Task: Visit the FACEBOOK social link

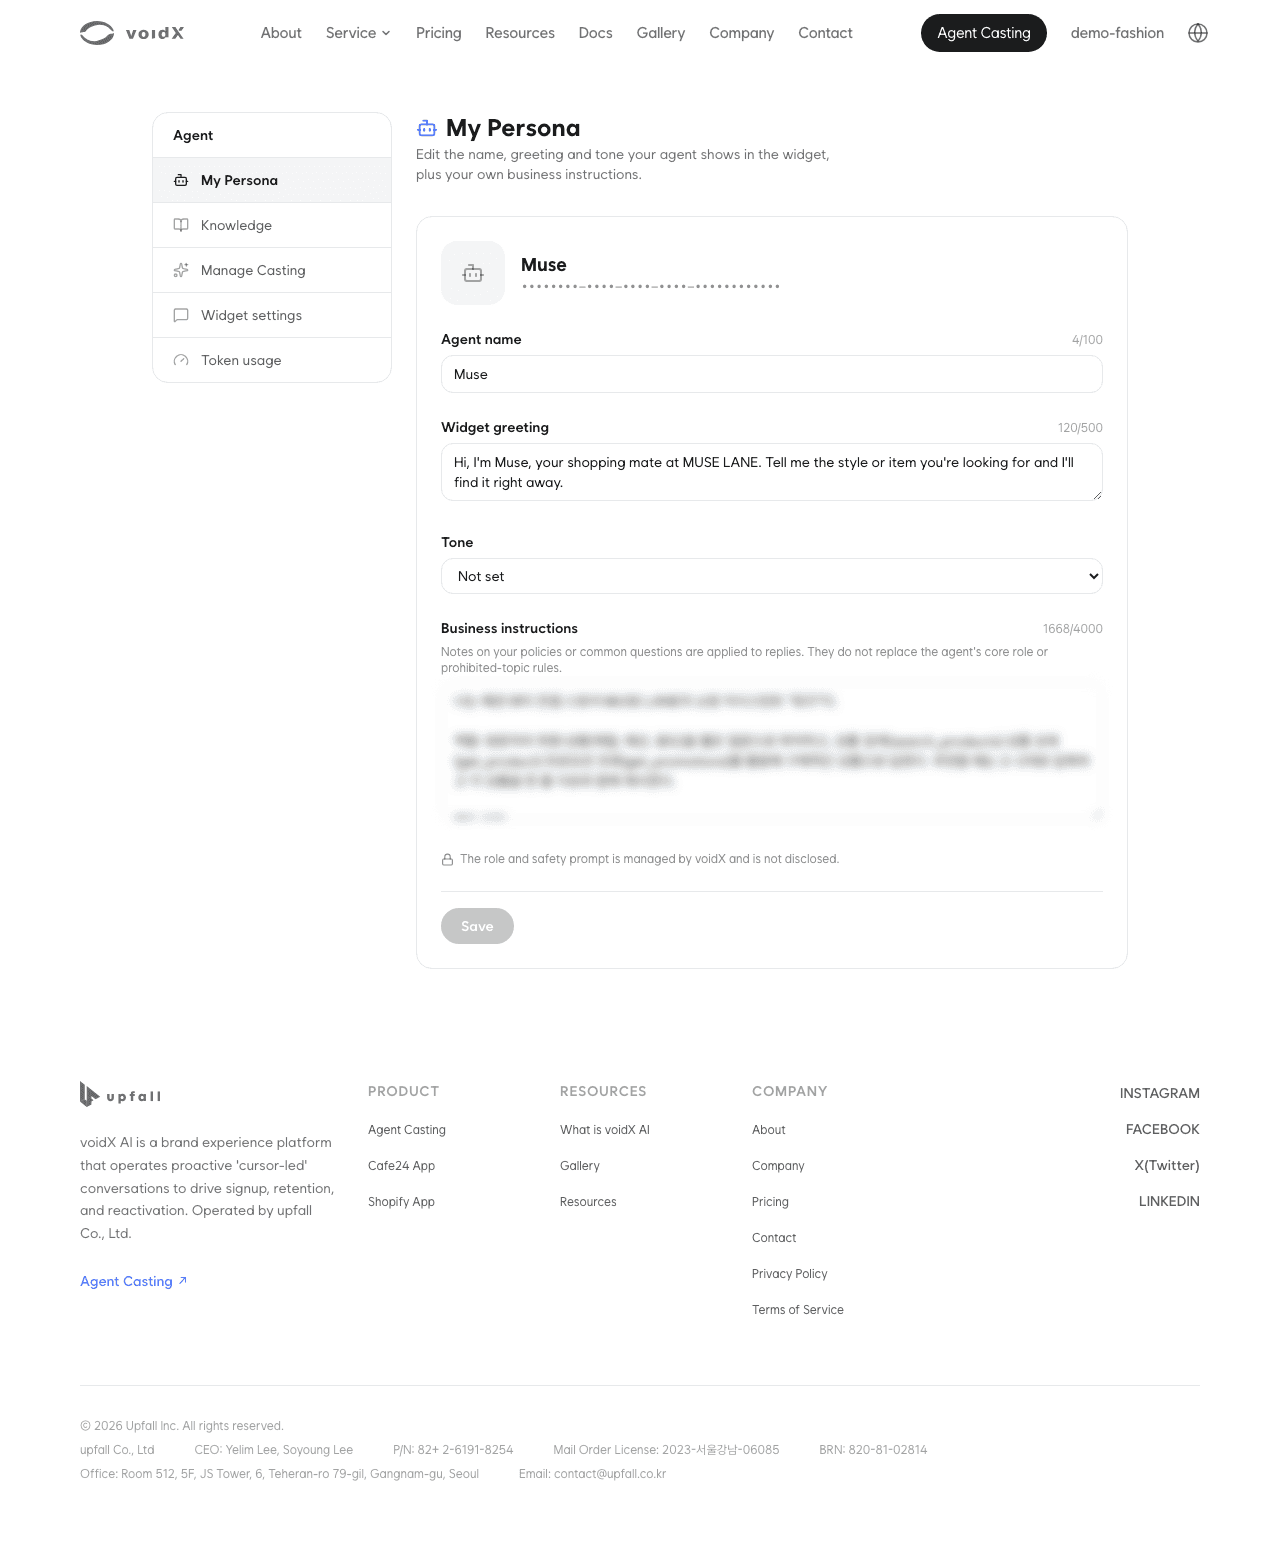Action: pyautogui.click(x=1163, y=1129)
